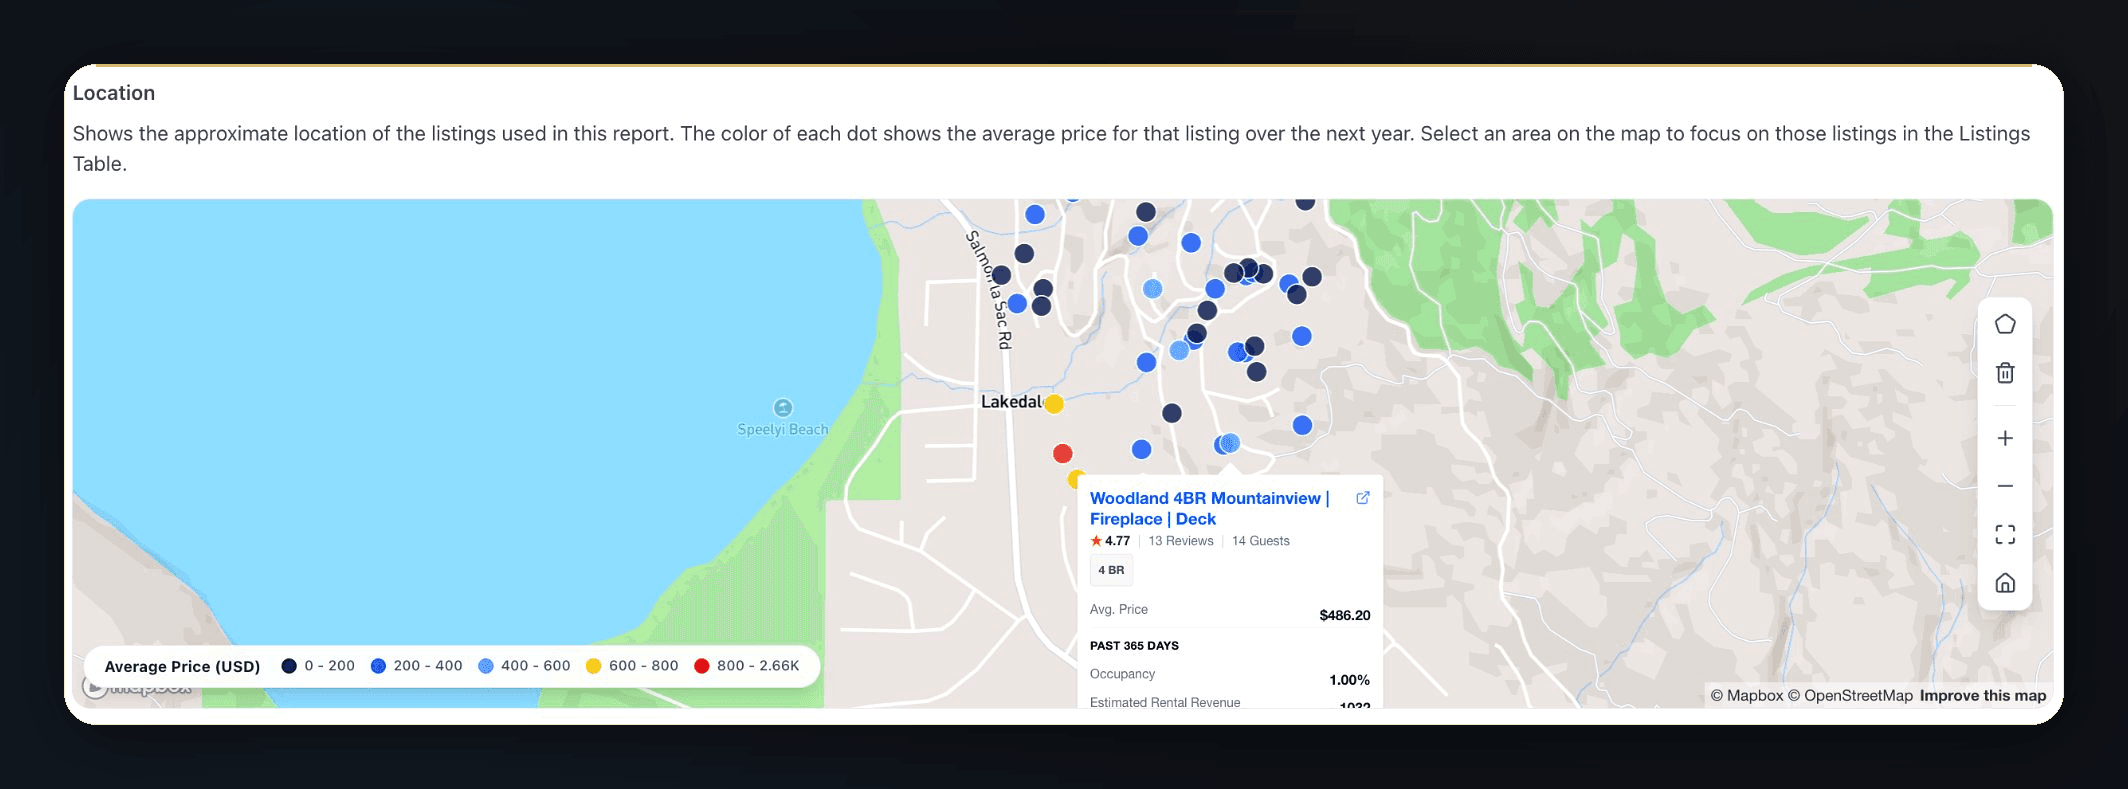Select the 4 BR chip on the popup
This screenshot has width=2128, height=789.
[1111, 570]
